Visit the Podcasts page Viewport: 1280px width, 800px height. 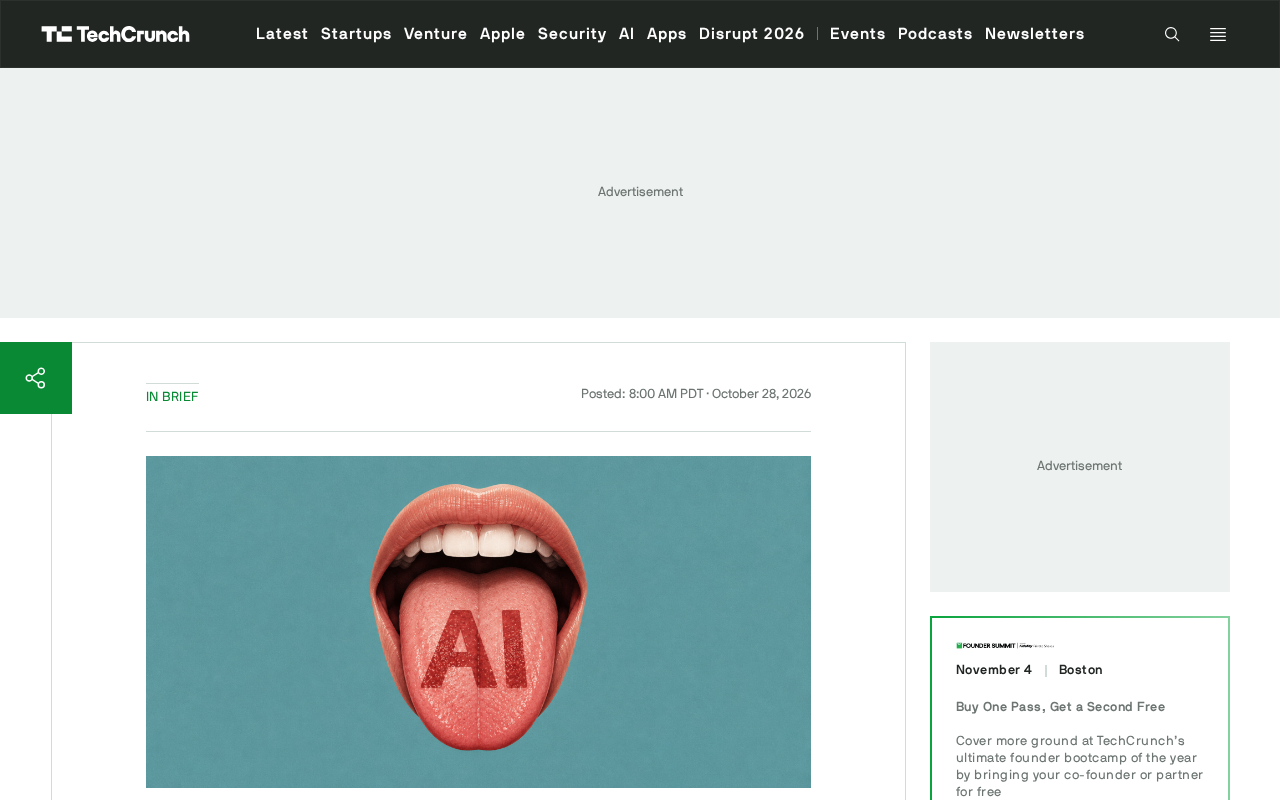click(935, 34)
